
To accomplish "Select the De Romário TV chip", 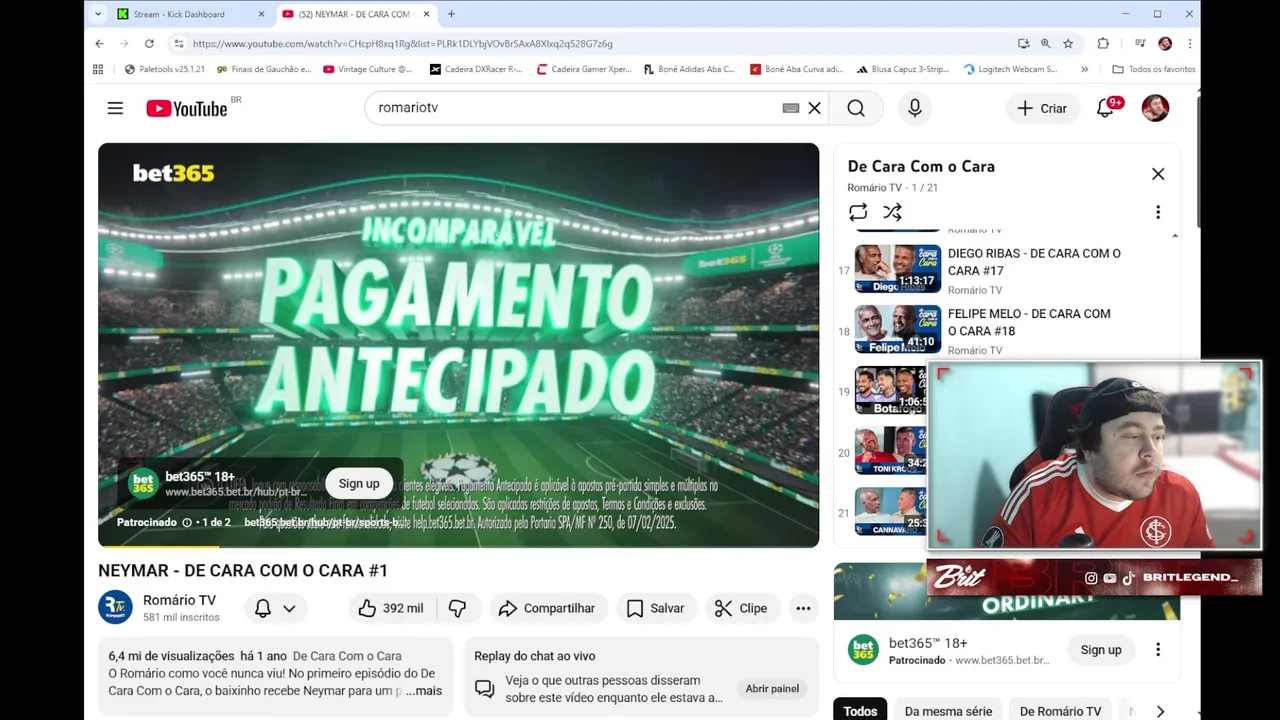I will pyautogui.click(x=1060, y=711).
